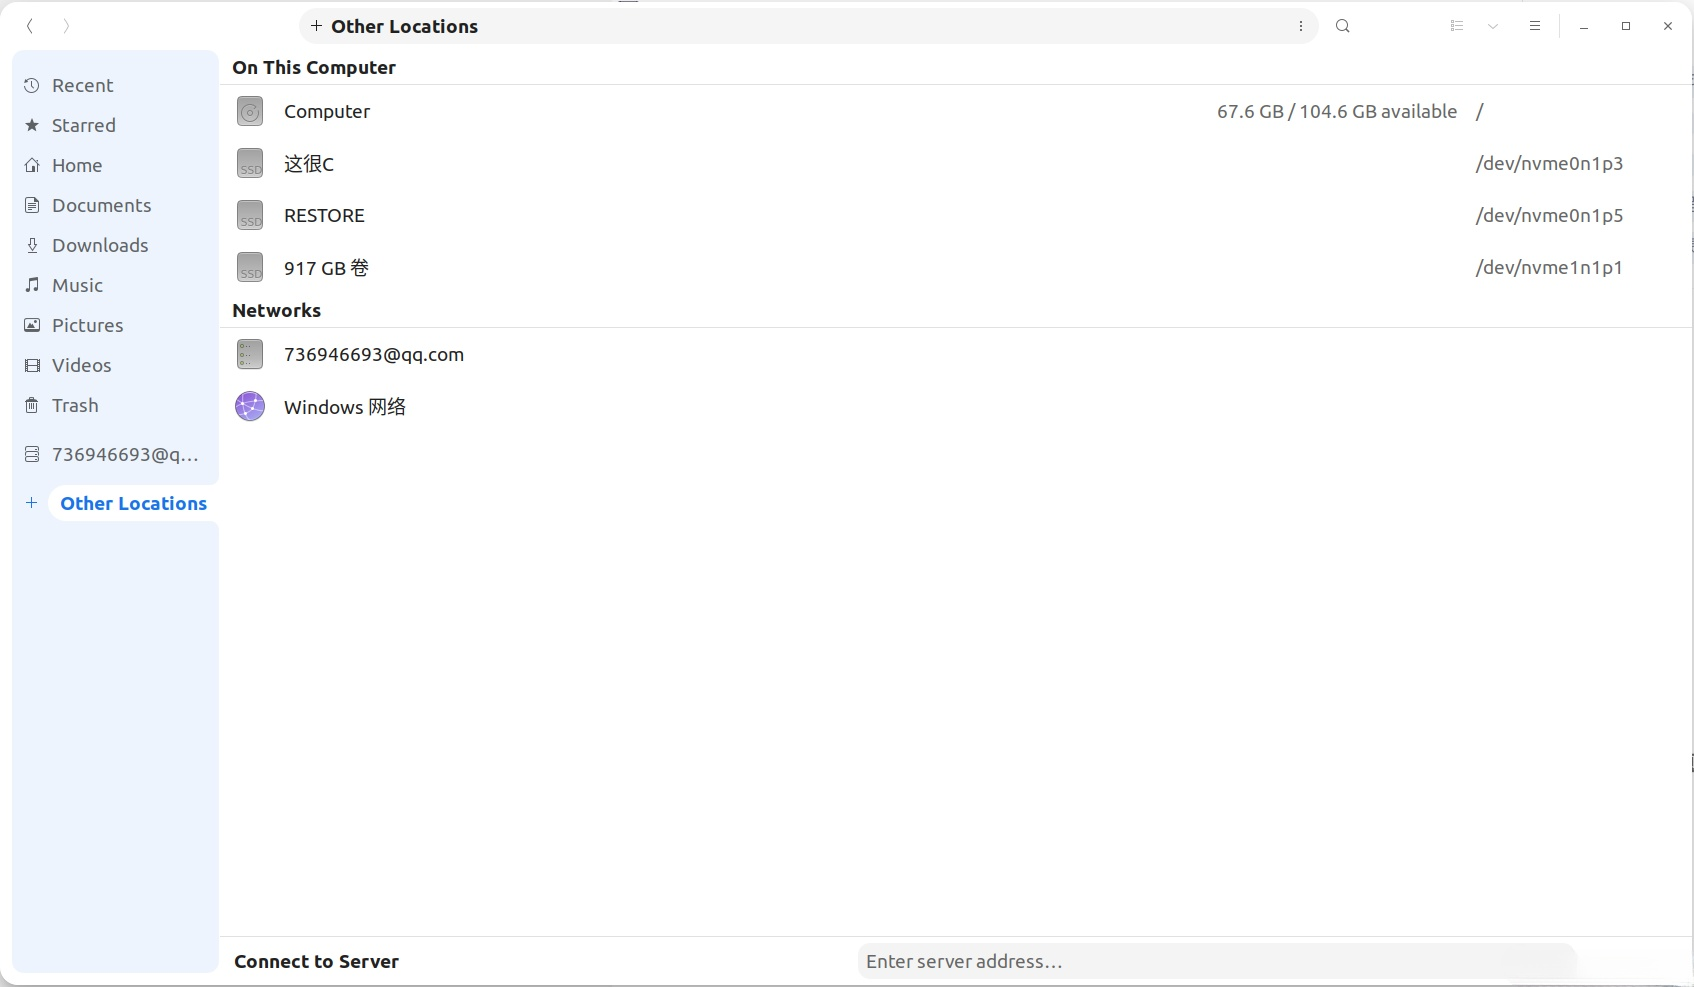1694x987 pixels.
Task: Select the SSD icon for 这很C
Action: click(x=250, y=163)
